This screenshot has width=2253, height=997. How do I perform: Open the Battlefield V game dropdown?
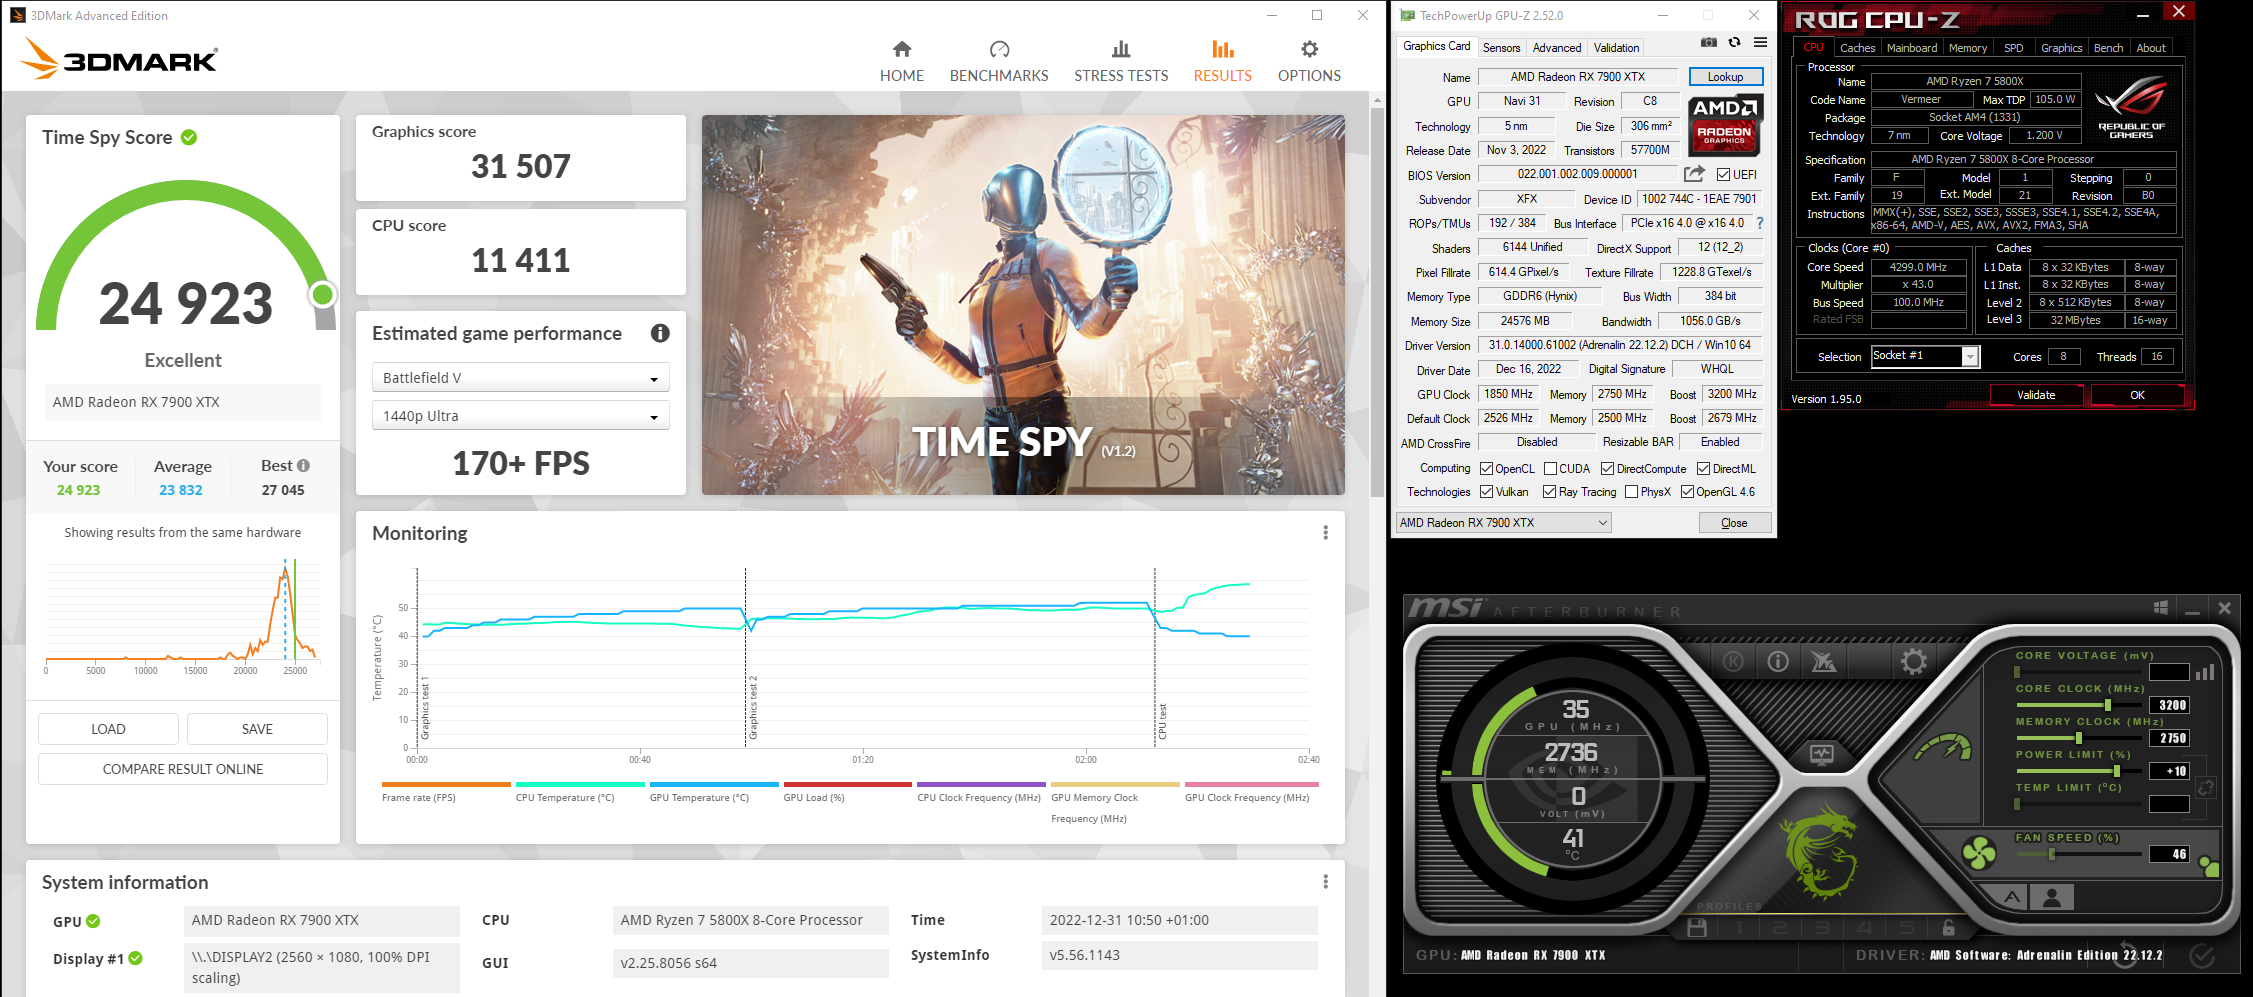pos(520,378)
